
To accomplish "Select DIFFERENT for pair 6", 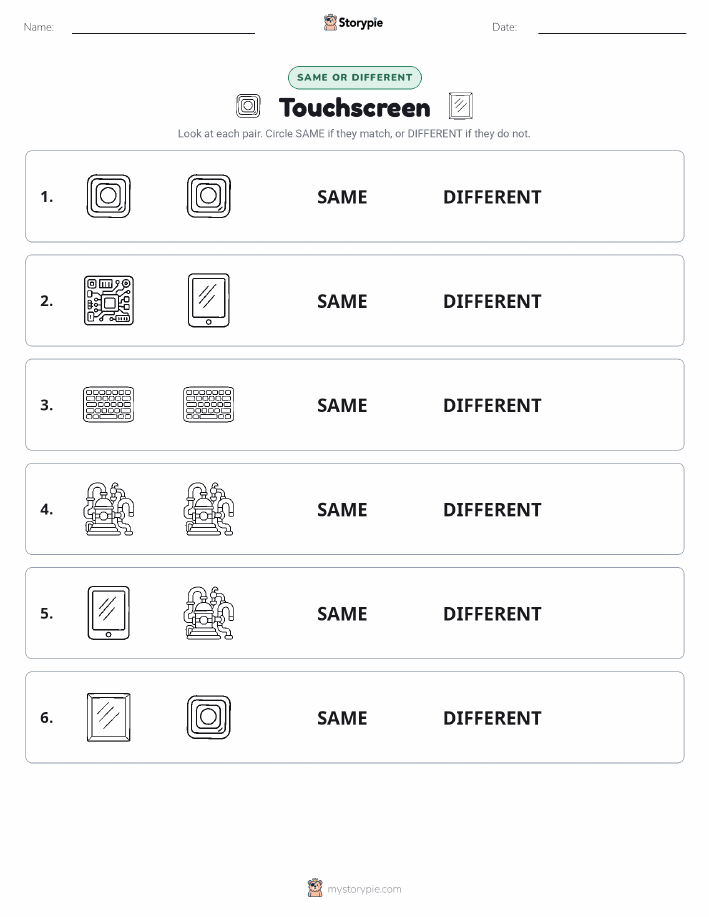I will pos(492,718).
